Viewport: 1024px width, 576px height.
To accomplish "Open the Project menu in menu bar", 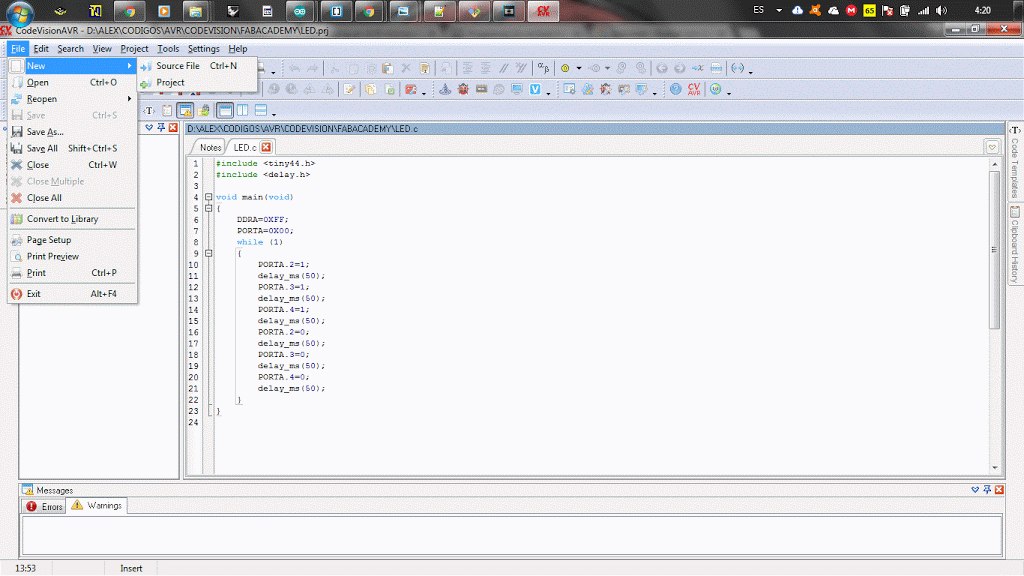I will (x=134, y=48).
